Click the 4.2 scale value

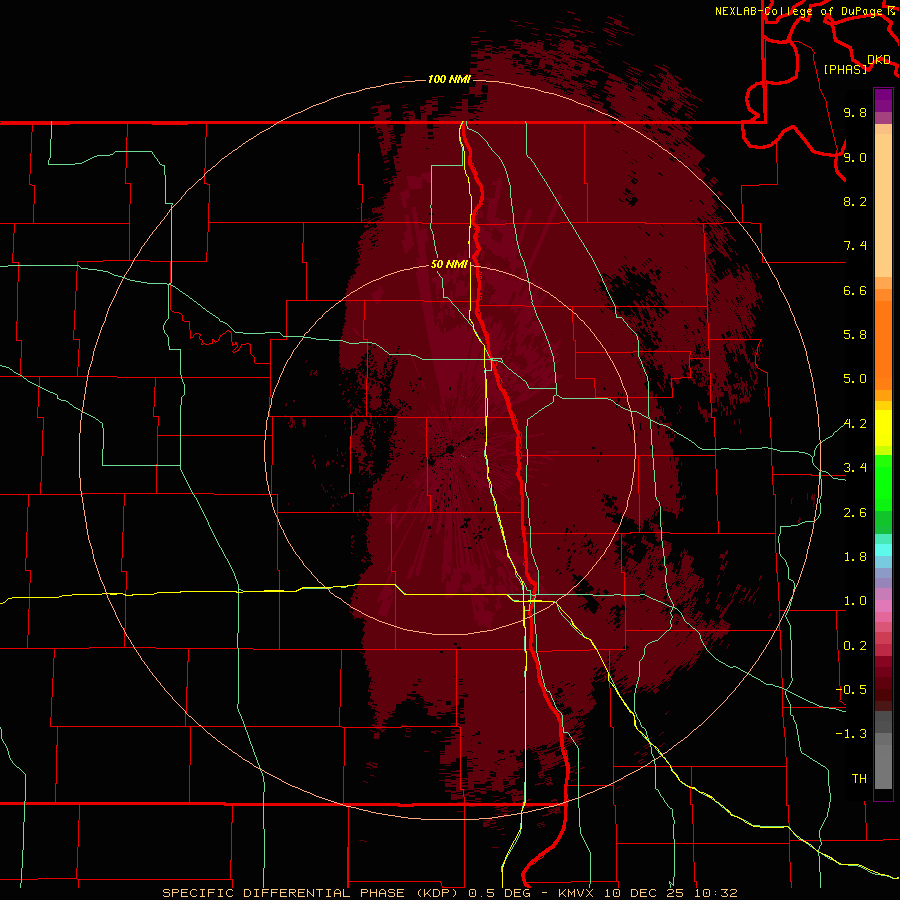point(855,424)
